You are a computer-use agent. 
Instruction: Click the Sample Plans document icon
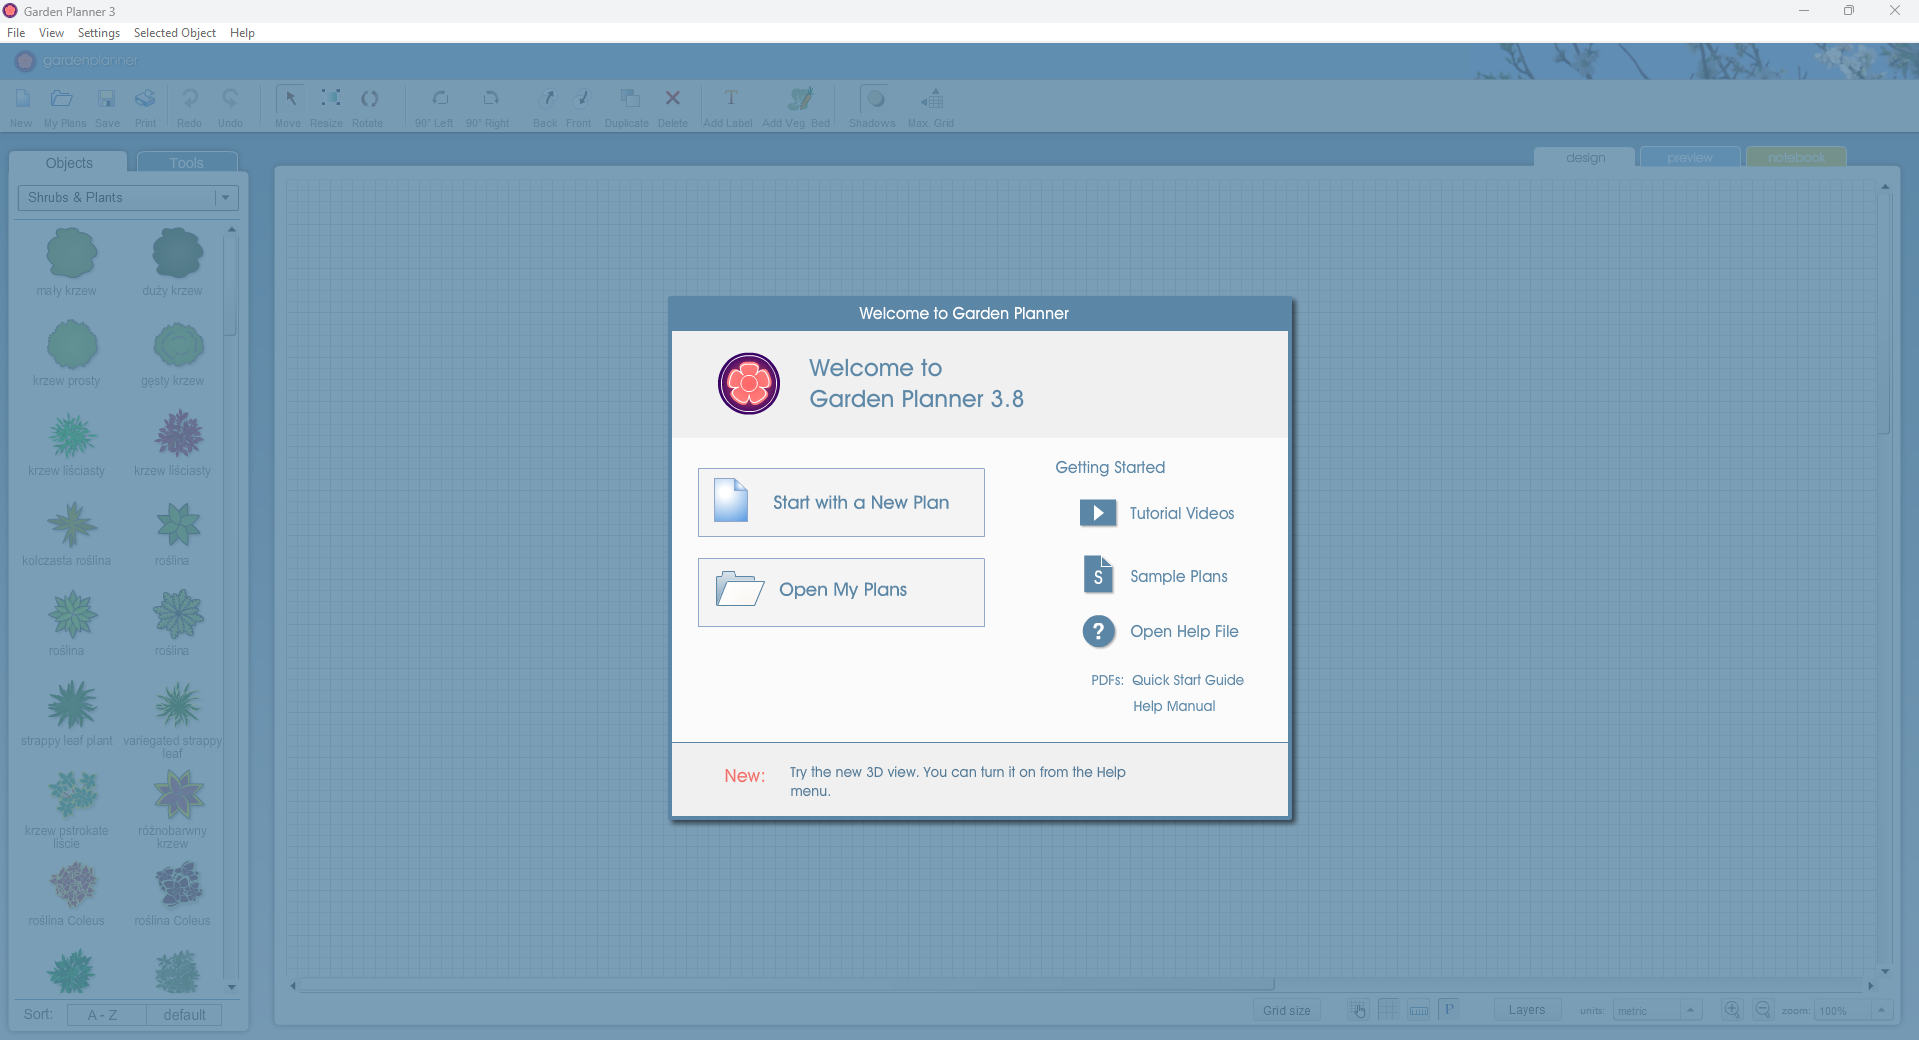click(1098, 575)
